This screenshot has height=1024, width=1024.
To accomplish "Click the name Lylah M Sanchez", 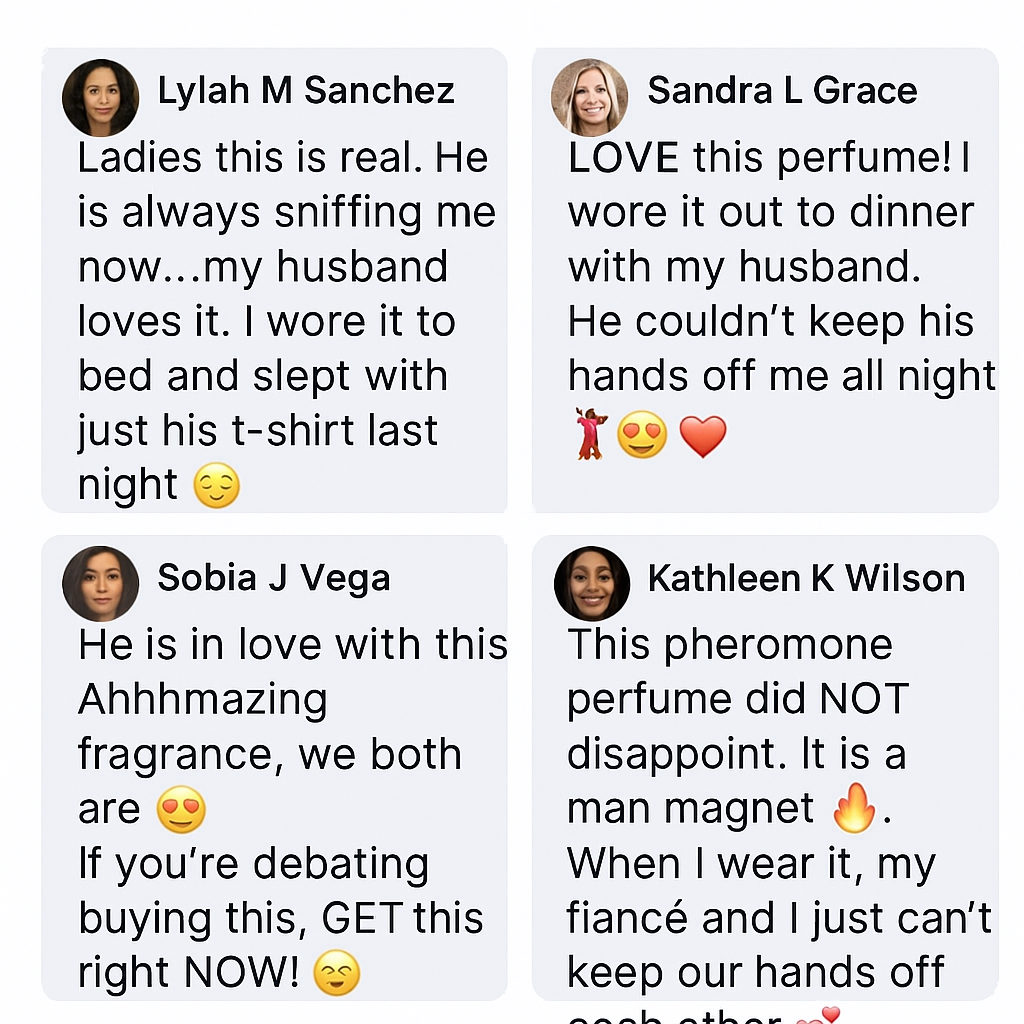I will (x=306, y=90).
